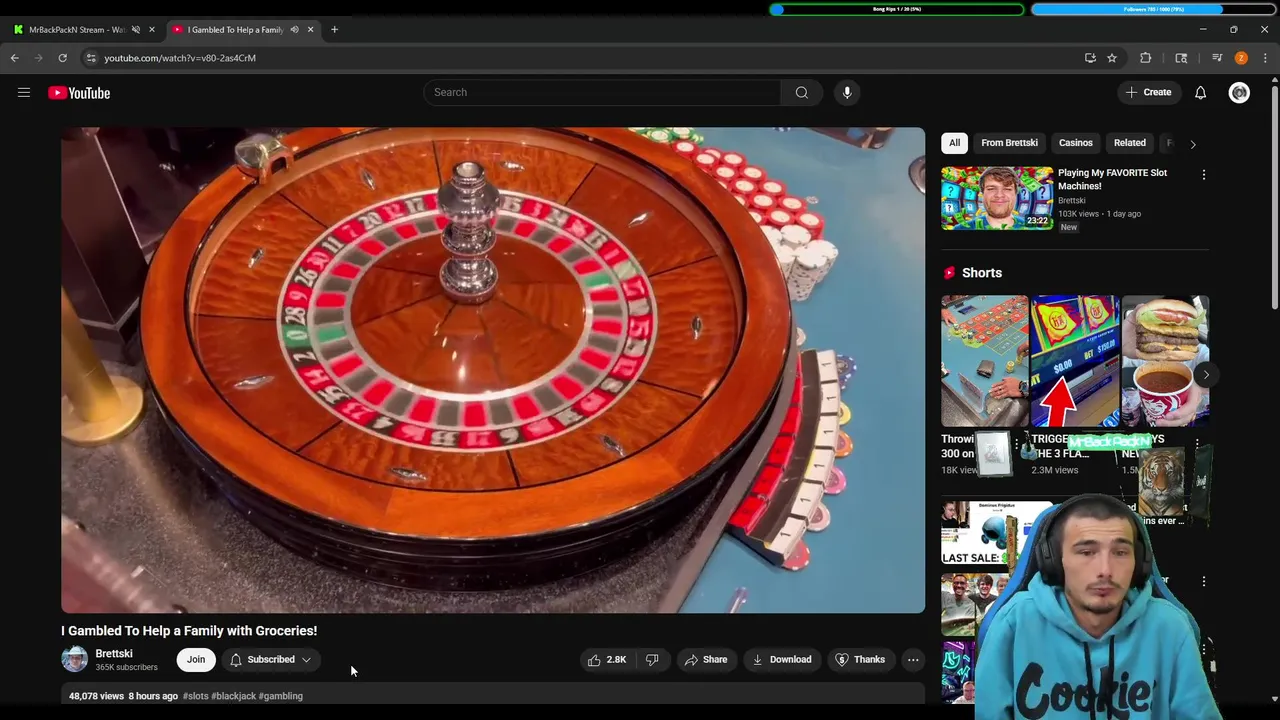Click the roulette video player
This screenshot has height=720, width=1280.
[x=493, y=370]
